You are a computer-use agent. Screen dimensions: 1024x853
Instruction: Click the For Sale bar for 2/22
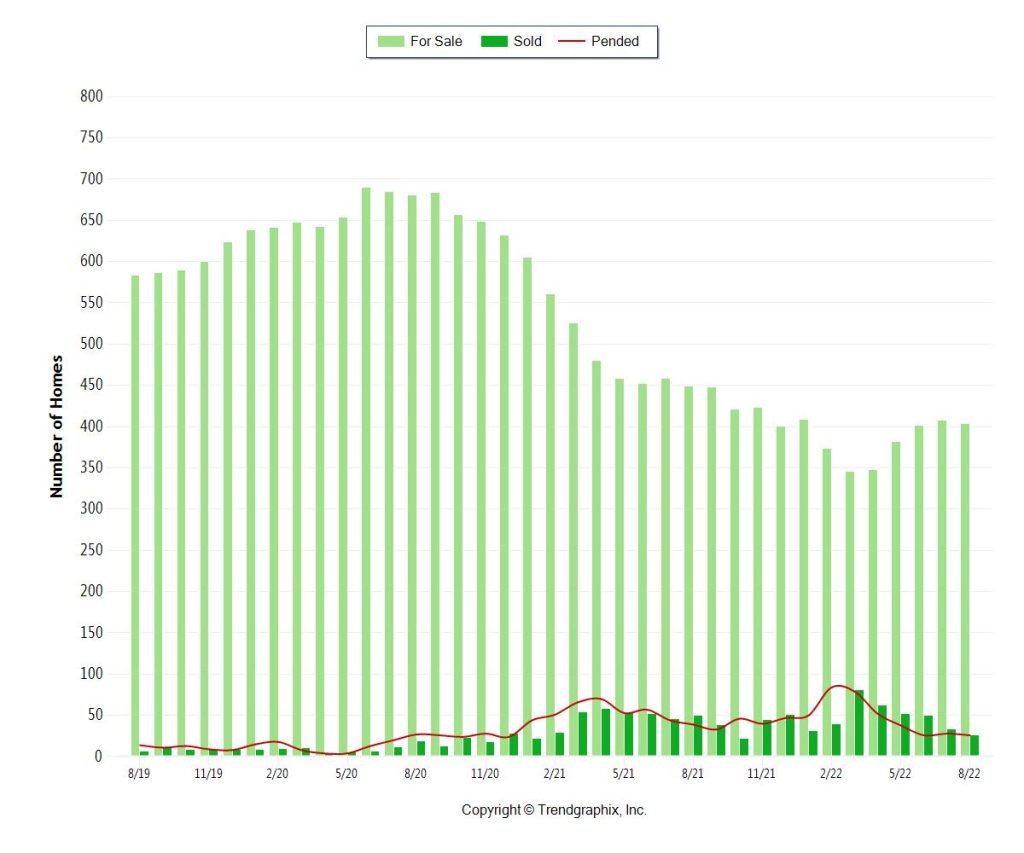827,602
